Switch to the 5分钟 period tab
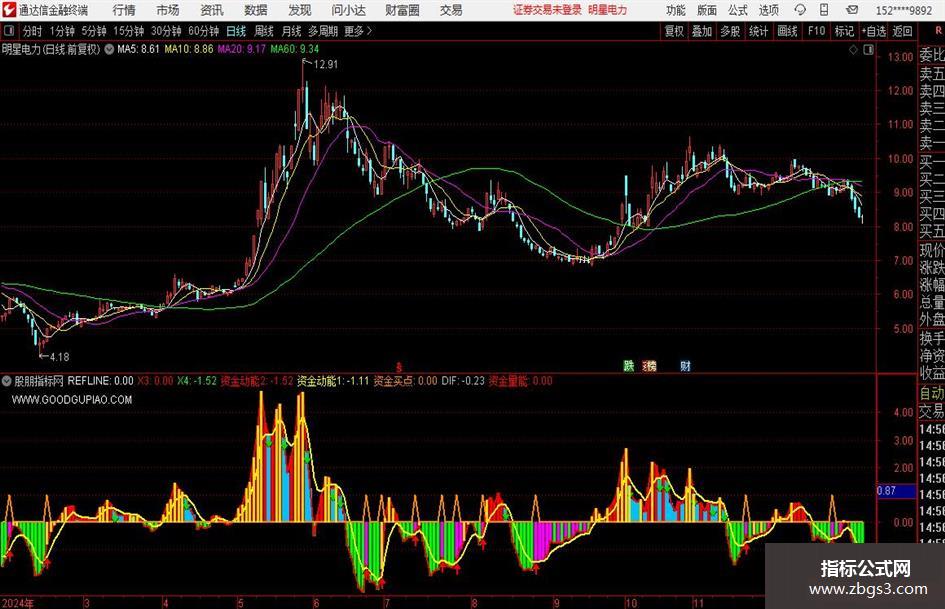Screen dimensions: 945x609 (x=94, y=31)
